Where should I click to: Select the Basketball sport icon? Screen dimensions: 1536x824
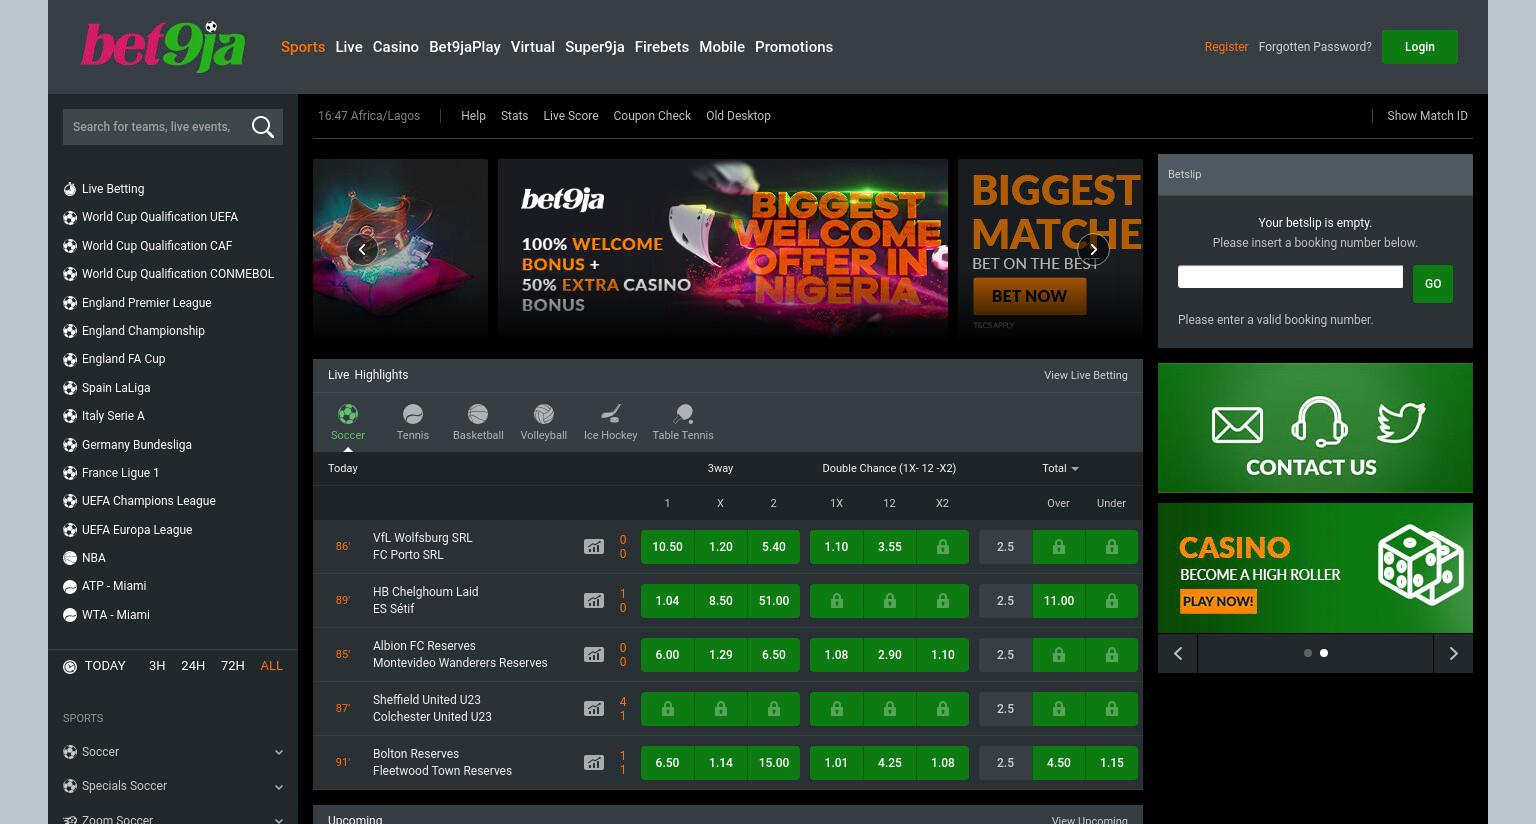point(478,414)
